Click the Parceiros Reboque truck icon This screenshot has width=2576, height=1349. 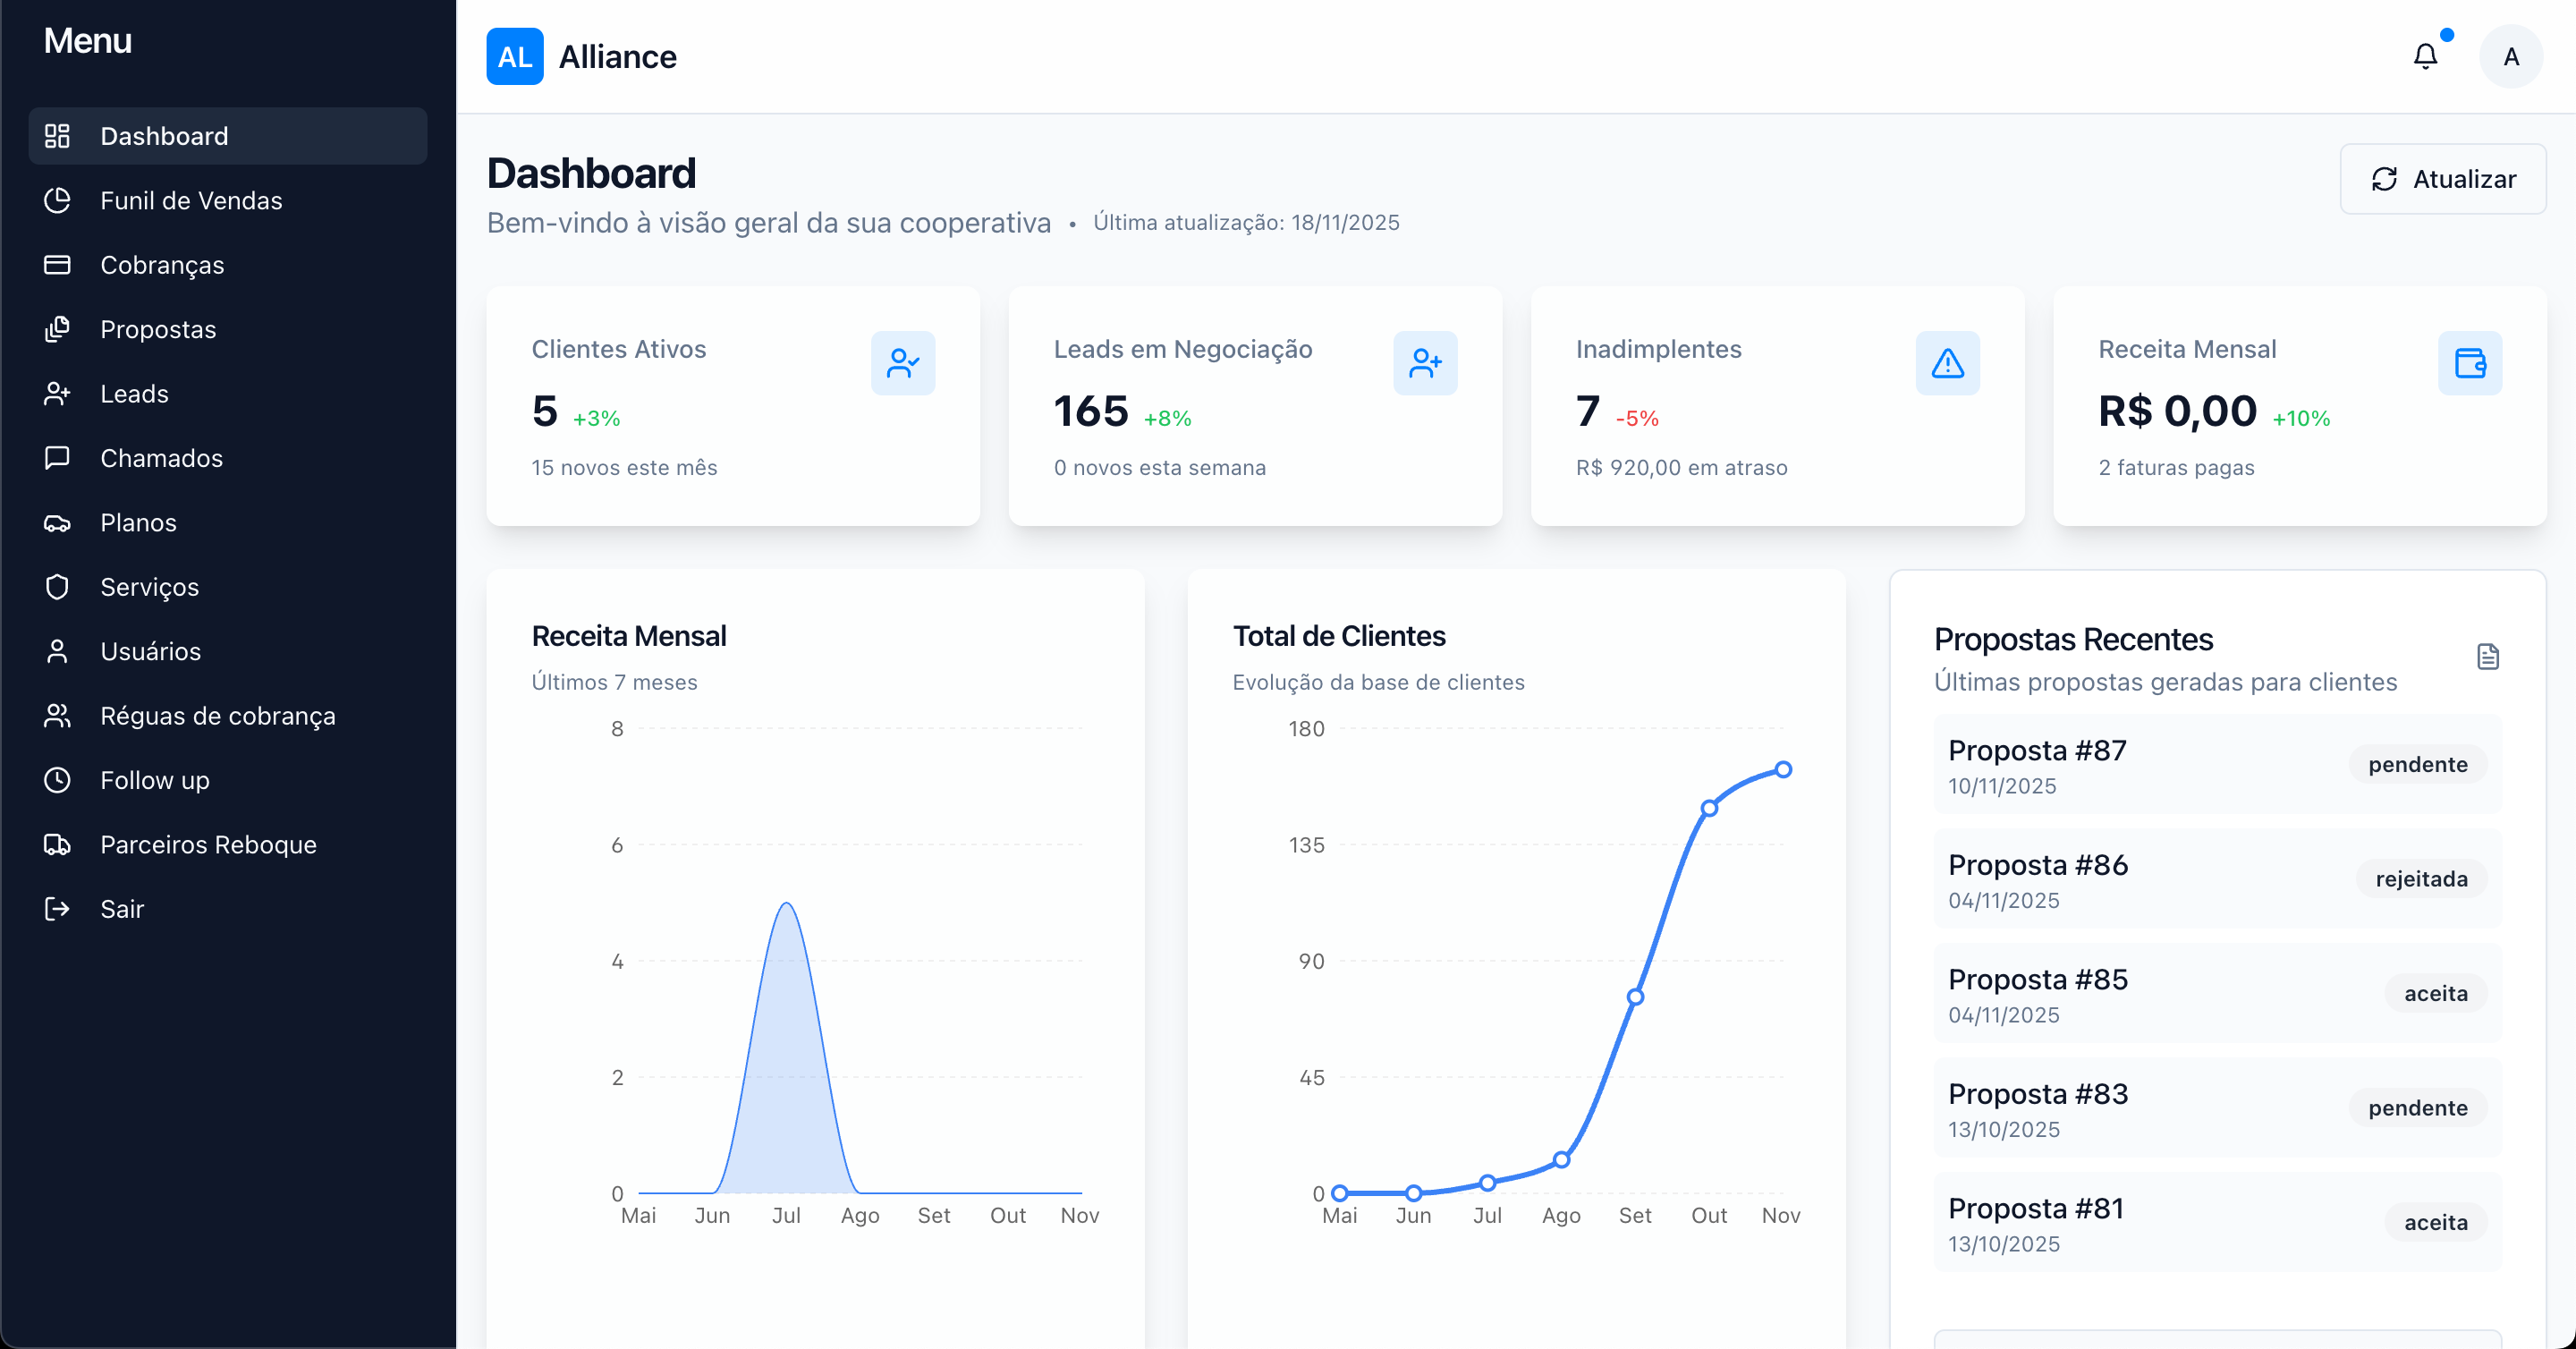[57, 844]
